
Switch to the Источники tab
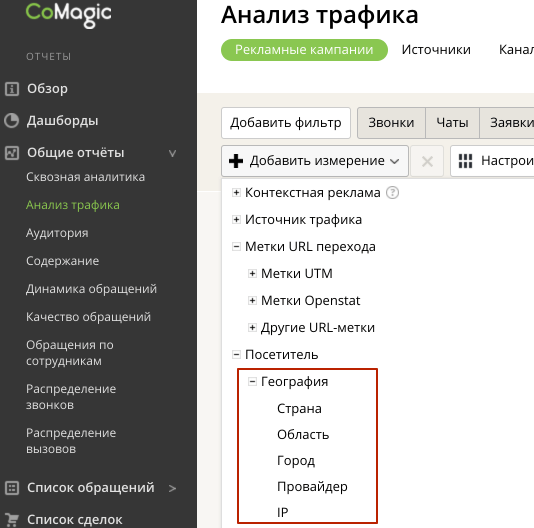click(x=436, y=50)
